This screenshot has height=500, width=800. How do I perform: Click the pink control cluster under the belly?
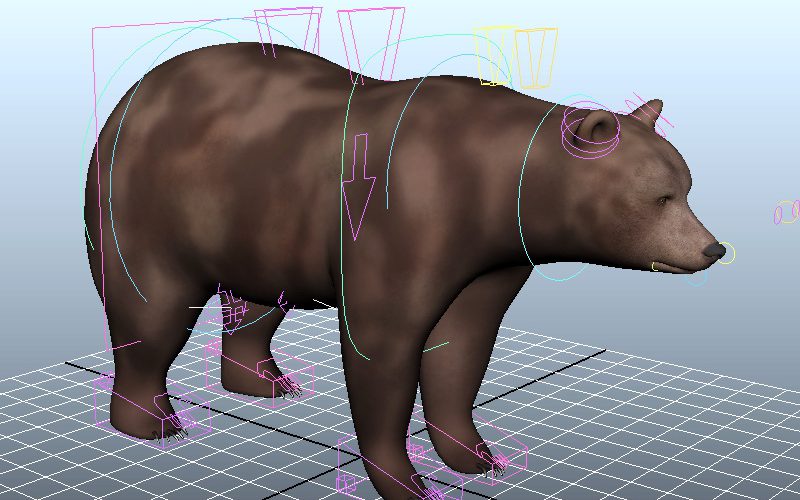233,310
